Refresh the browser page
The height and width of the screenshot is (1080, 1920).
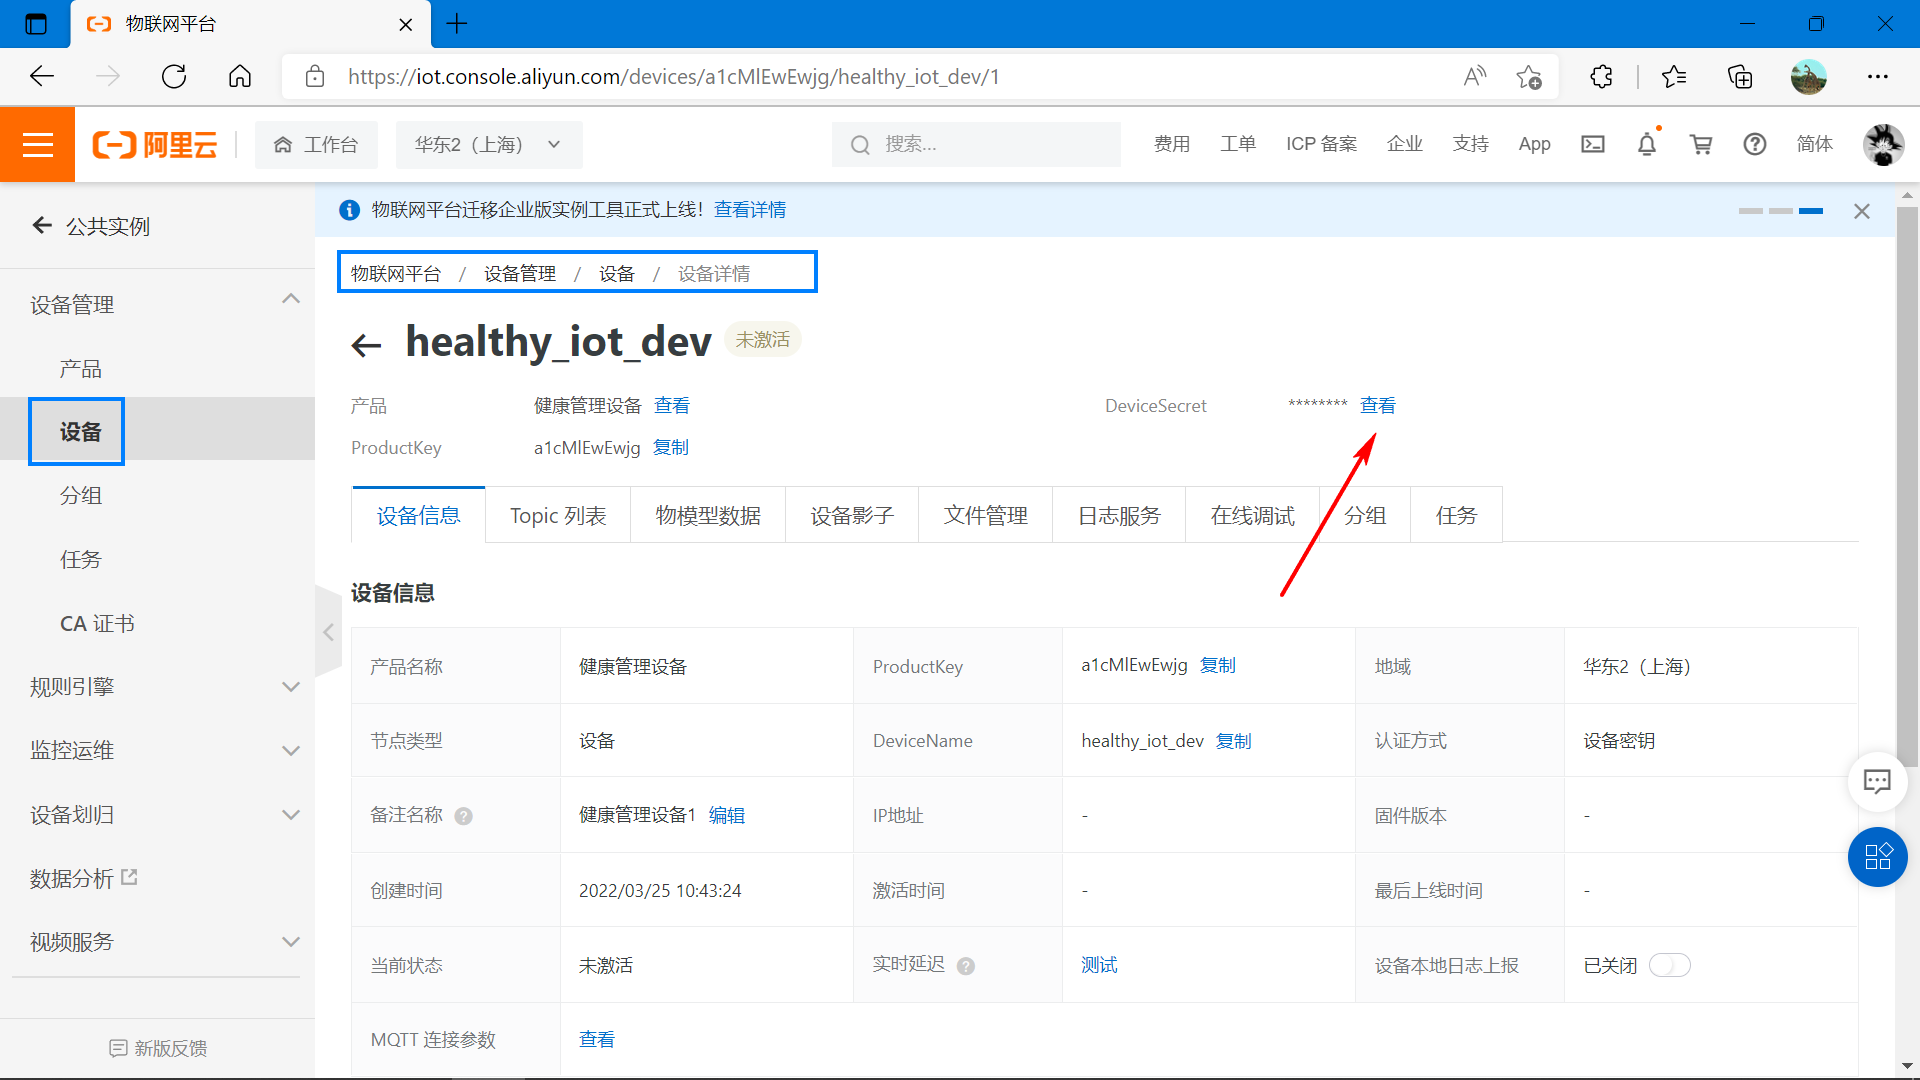174,76
